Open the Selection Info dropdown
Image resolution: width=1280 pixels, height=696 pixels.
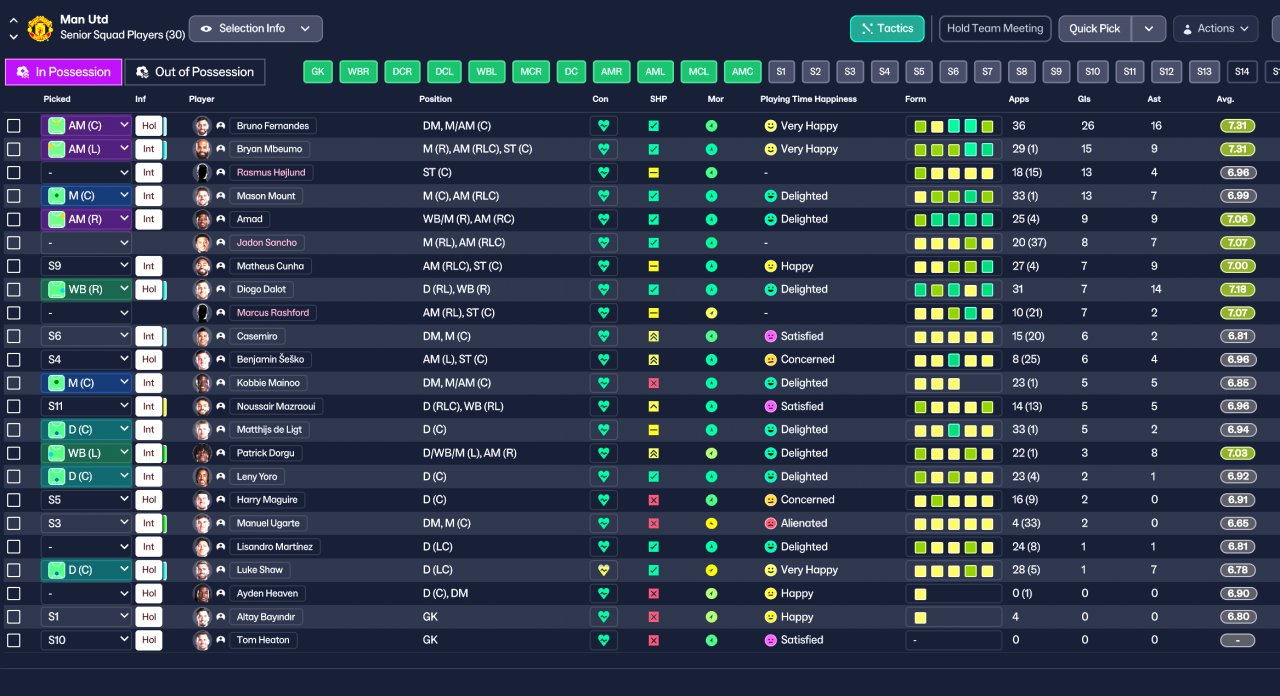tap(255, 29)
